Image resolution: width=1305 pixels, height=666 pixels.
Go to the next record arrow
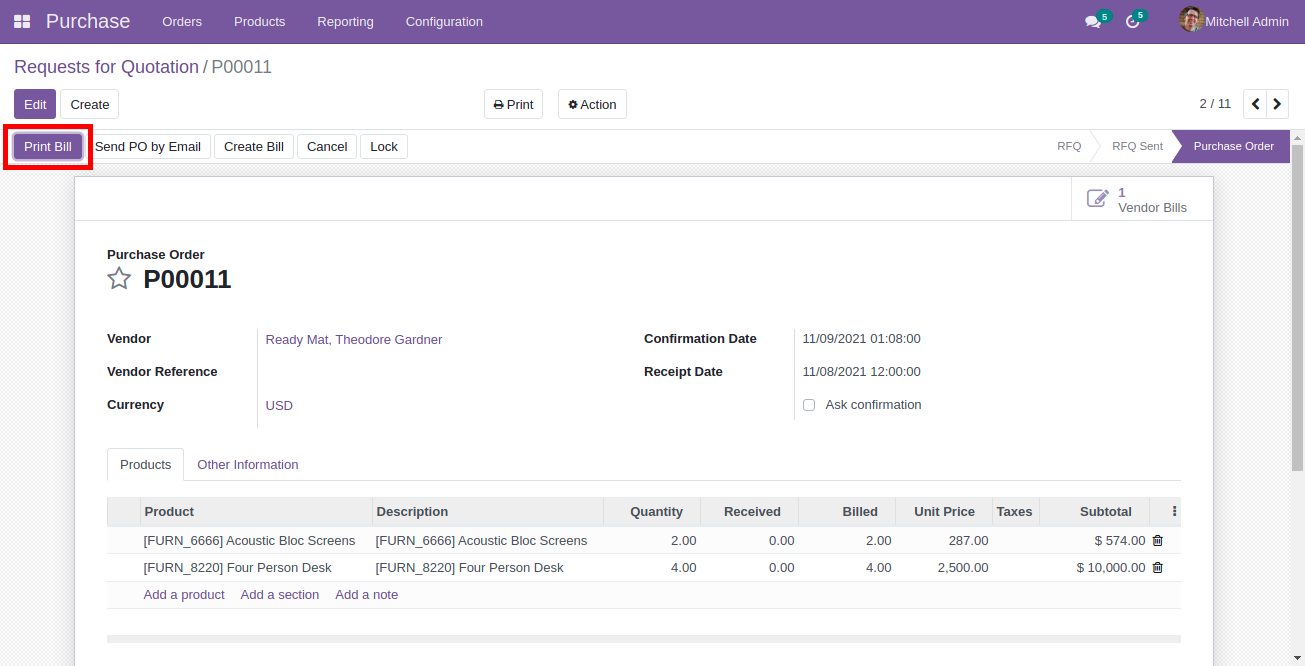(x=1277, y=104)
